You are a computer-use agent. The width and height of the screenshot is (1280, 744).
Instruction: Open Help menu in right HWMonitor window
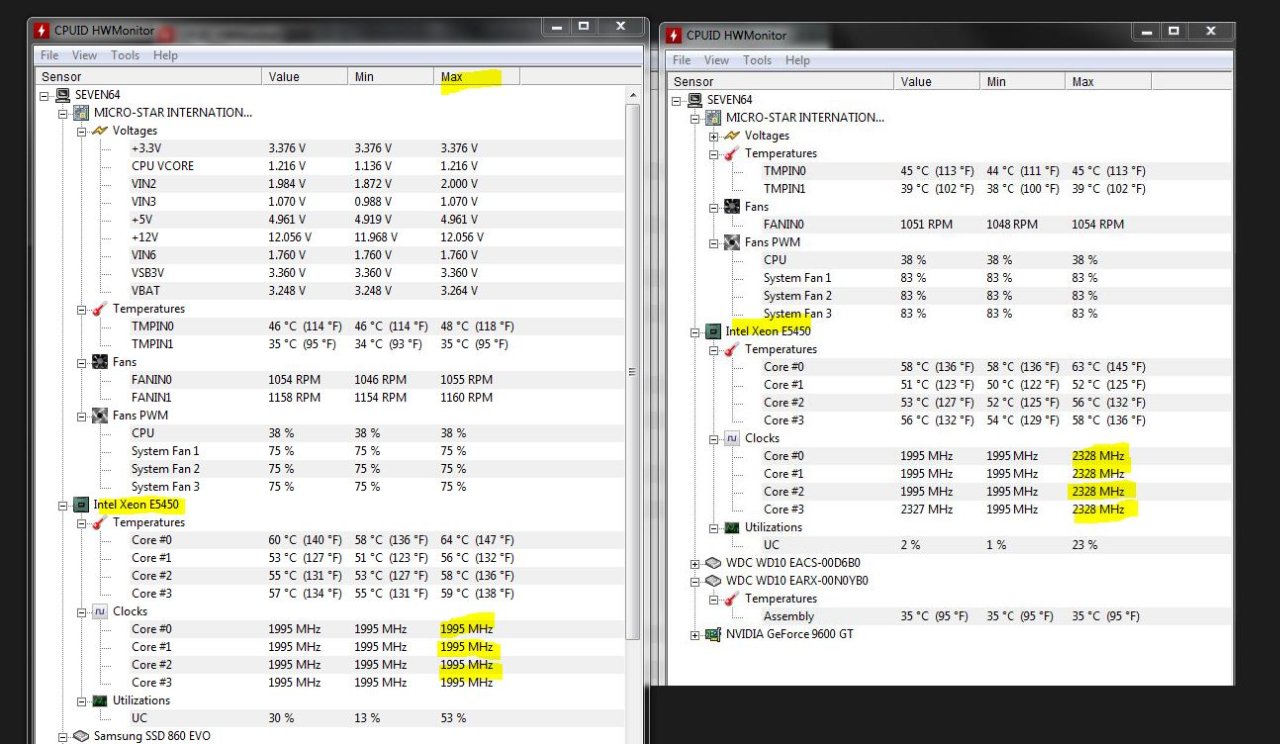[797, 60]
